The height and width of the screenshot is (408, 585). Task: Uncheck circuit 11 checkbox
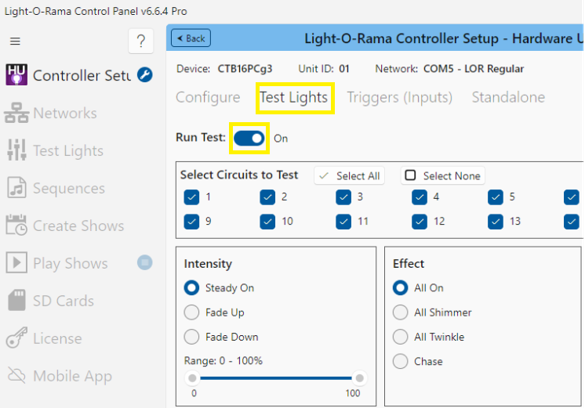(x=343, y=222)
